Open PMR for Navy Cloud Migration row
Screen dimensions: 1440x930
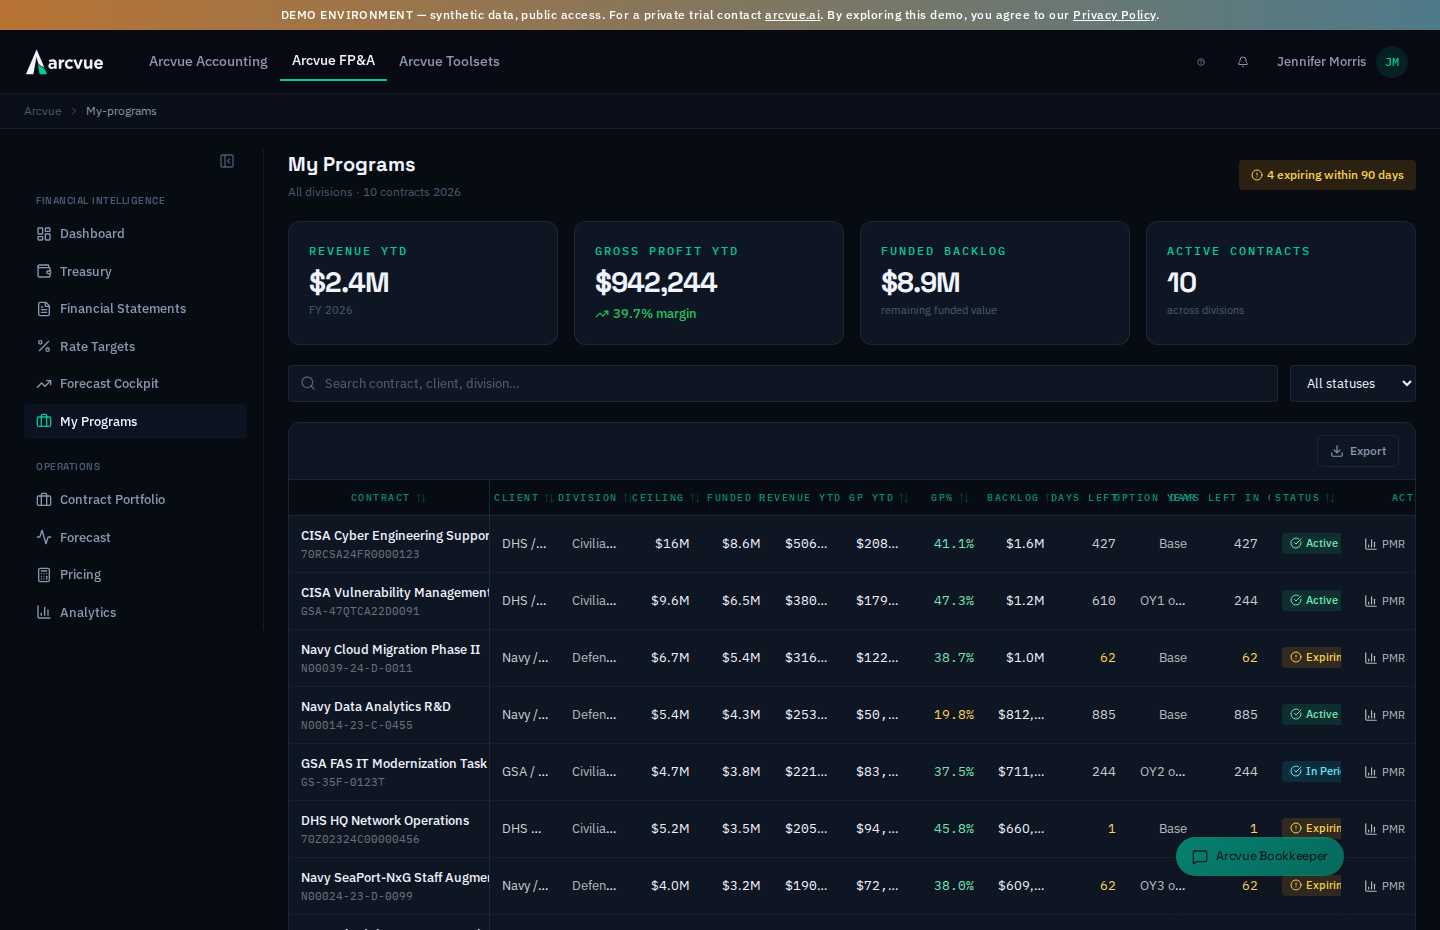(x=1385, y=658)
